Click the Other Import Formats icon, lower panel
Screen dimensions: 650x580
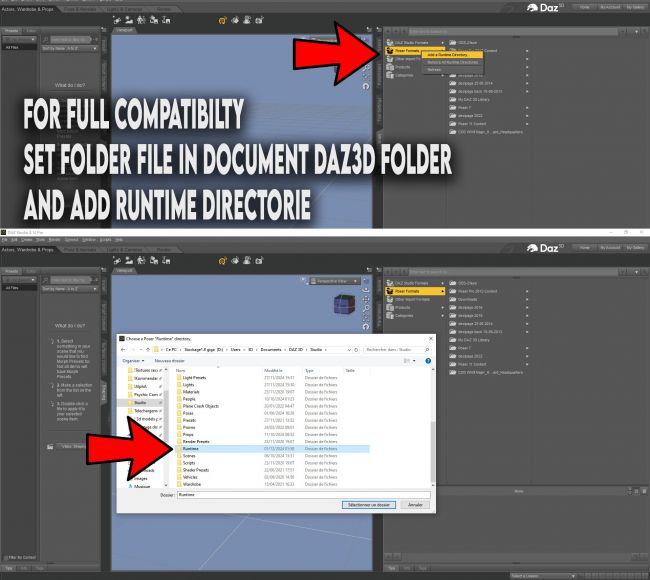point(388,299)
